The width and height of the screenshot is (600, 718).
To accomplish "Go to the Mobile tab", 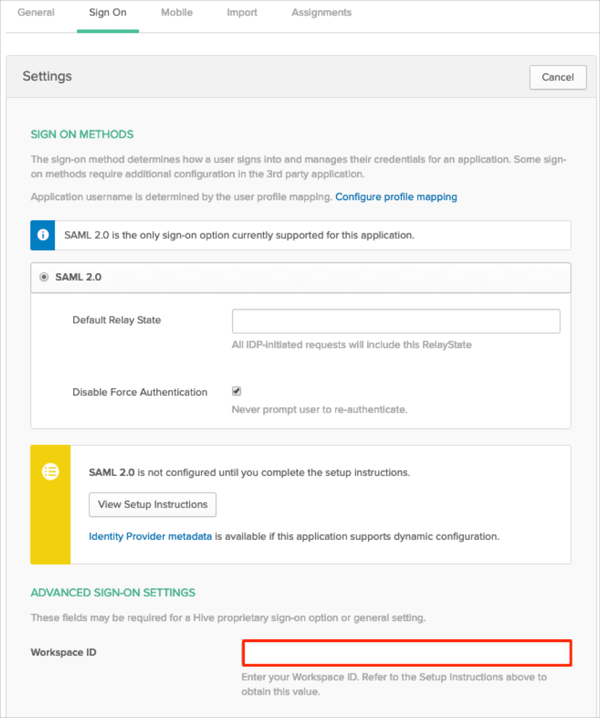I will pos(177,13).
